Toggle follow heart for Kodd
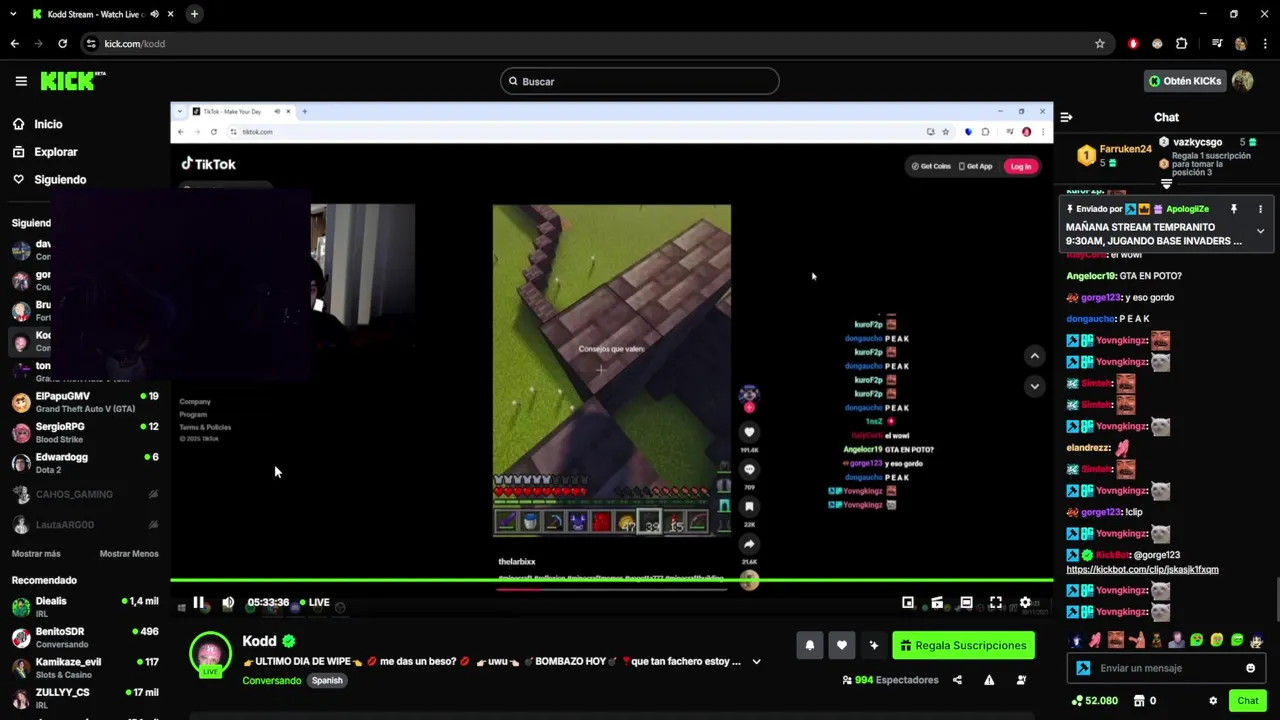The width and height of the screenshot is (1280, 720). 842,645
